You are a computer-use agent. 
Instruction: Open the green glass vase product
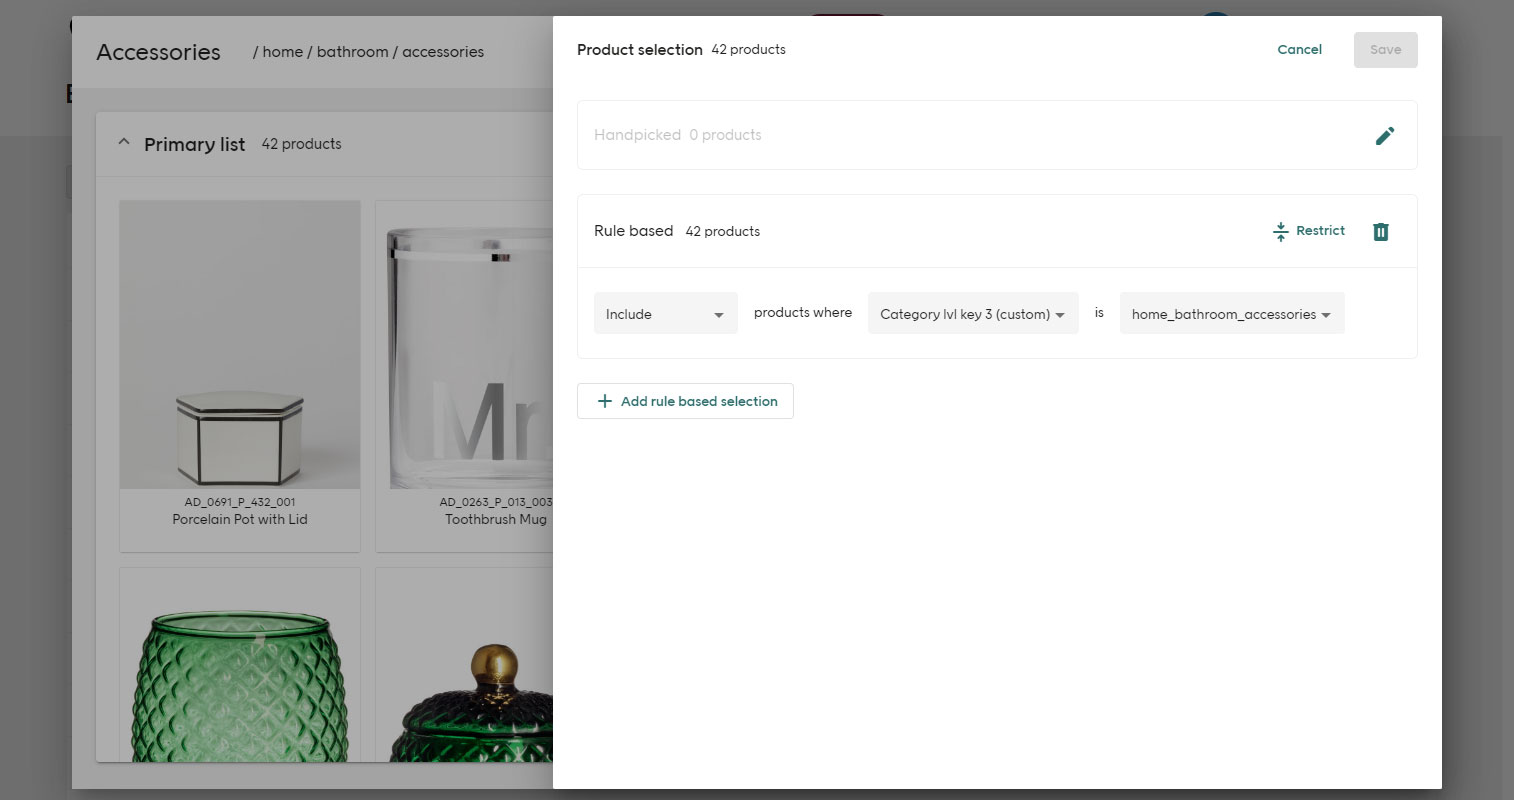pyautogui.click(x=240, y=665)
